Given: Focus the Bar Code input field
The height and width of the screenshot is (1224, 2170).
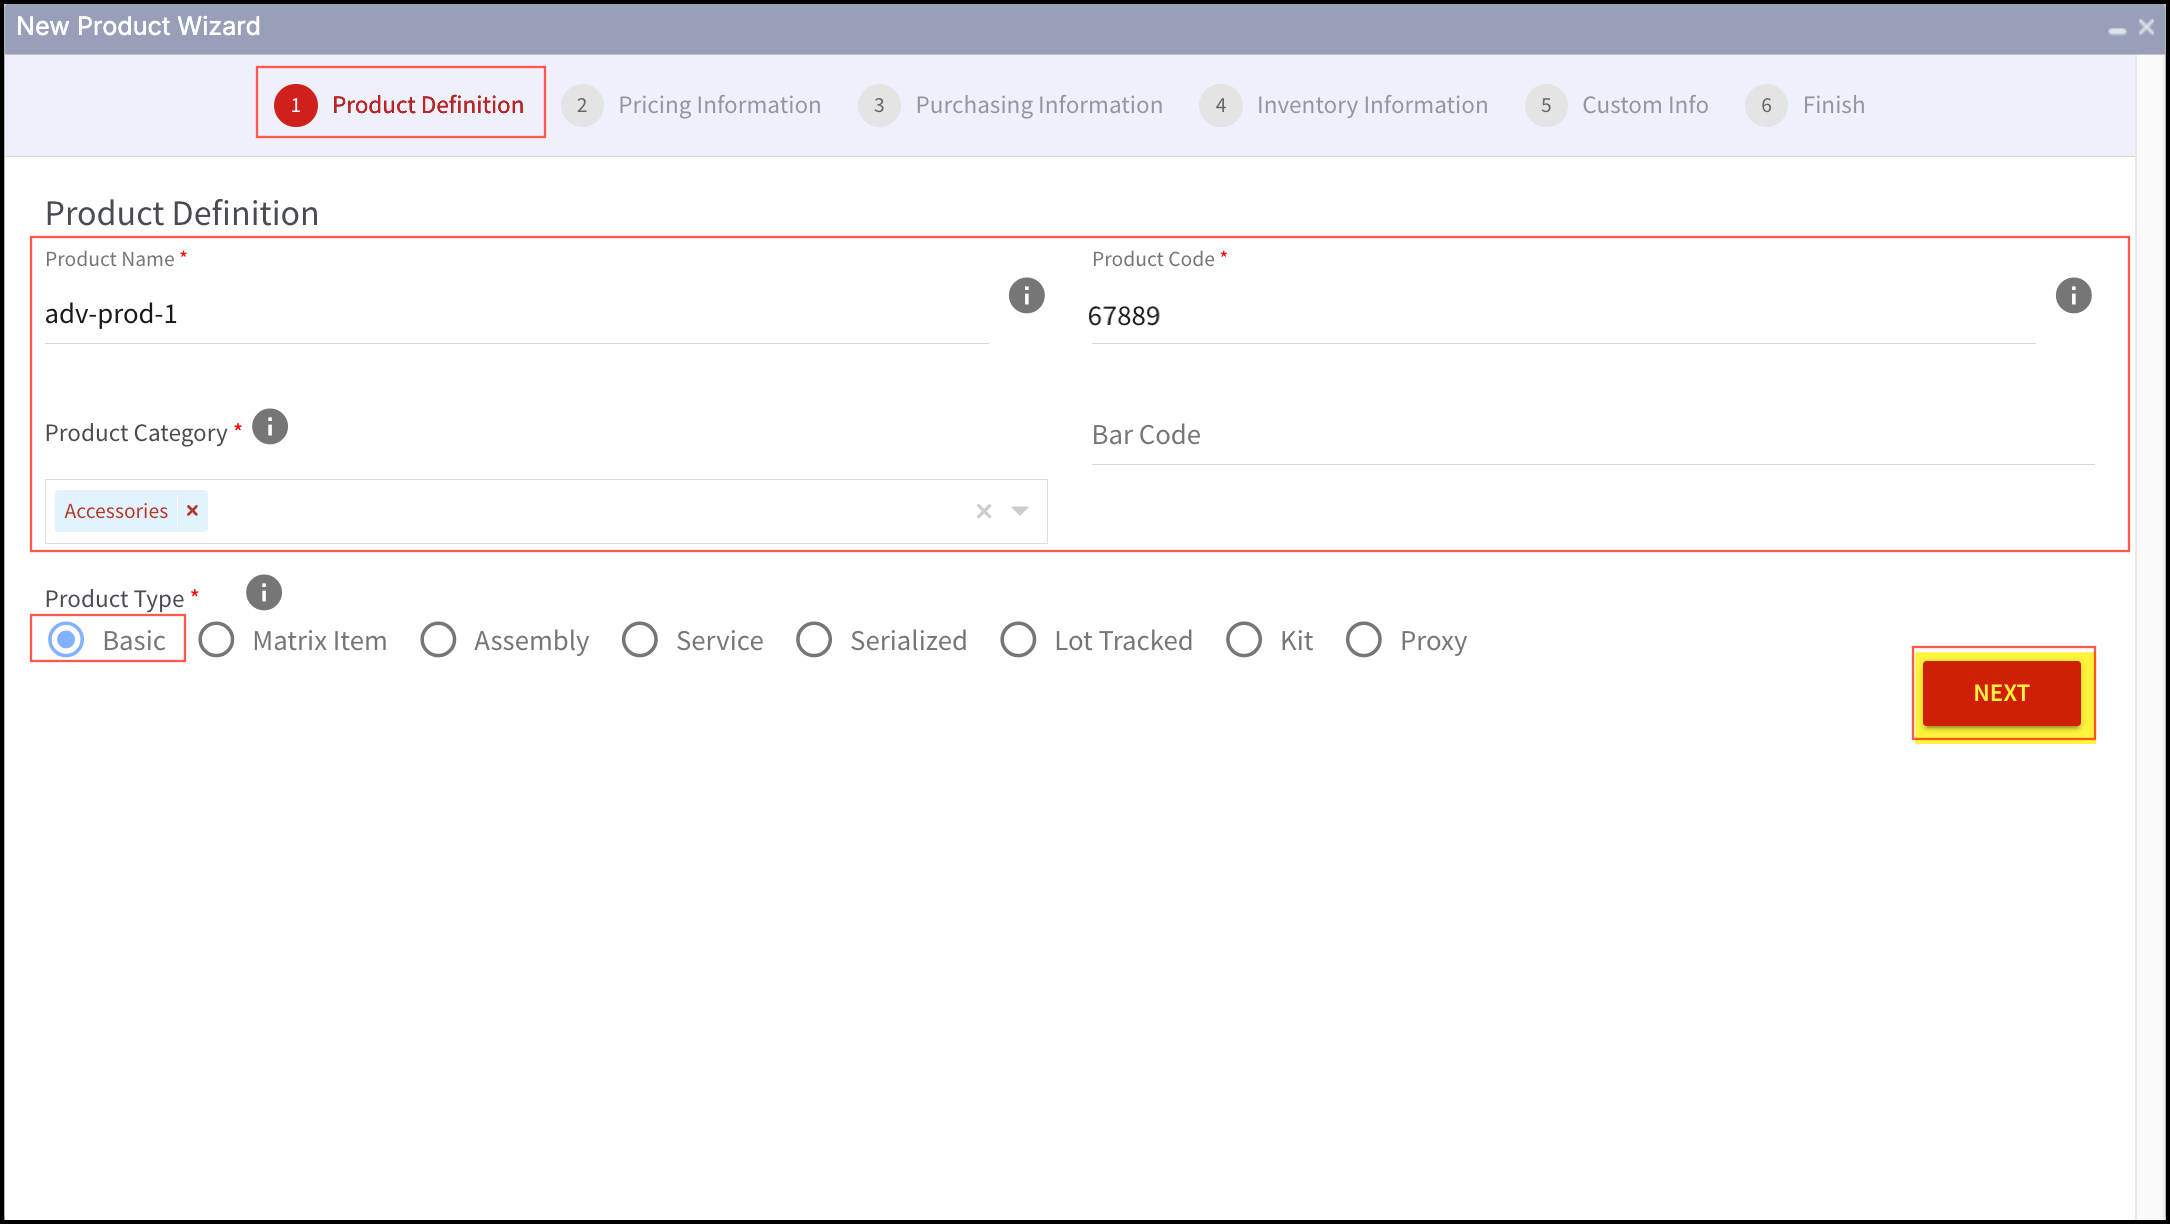Looking at the screenshot, I should (1593, 436).
